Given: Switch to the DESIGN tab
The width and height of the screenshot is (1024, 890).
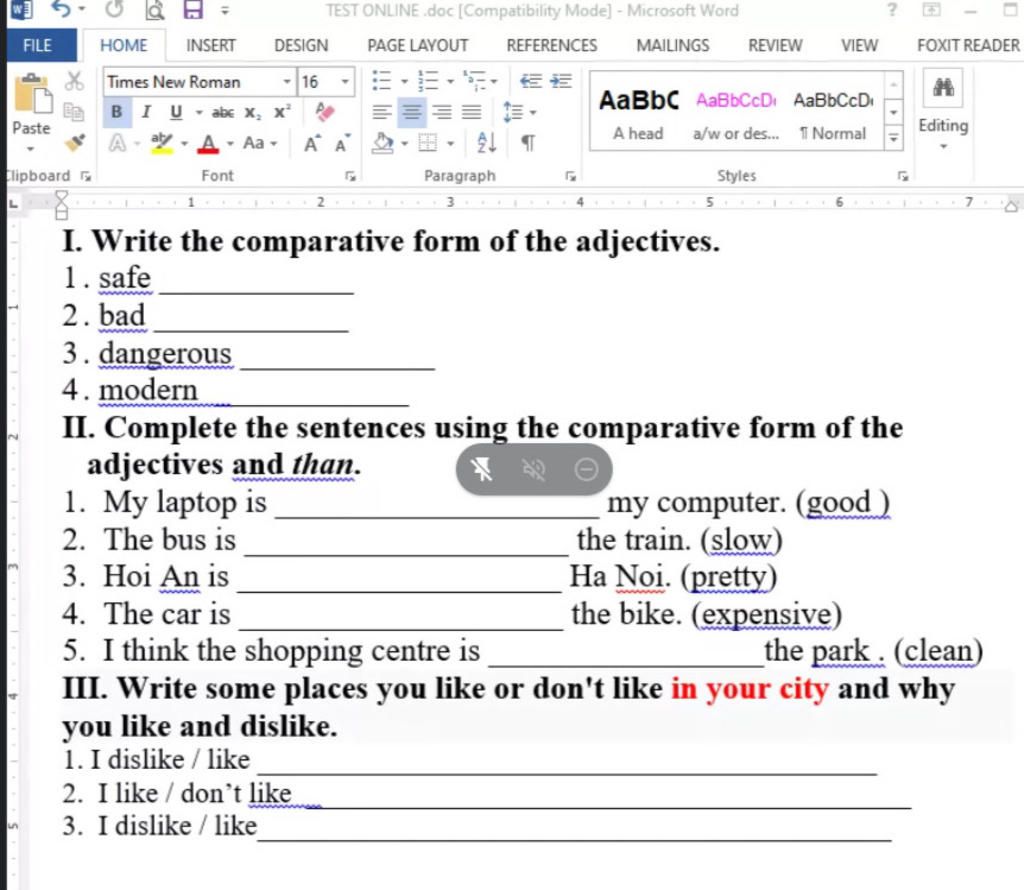Looking at the screenshot, I should pyautogui.click(x=301, y=45).
